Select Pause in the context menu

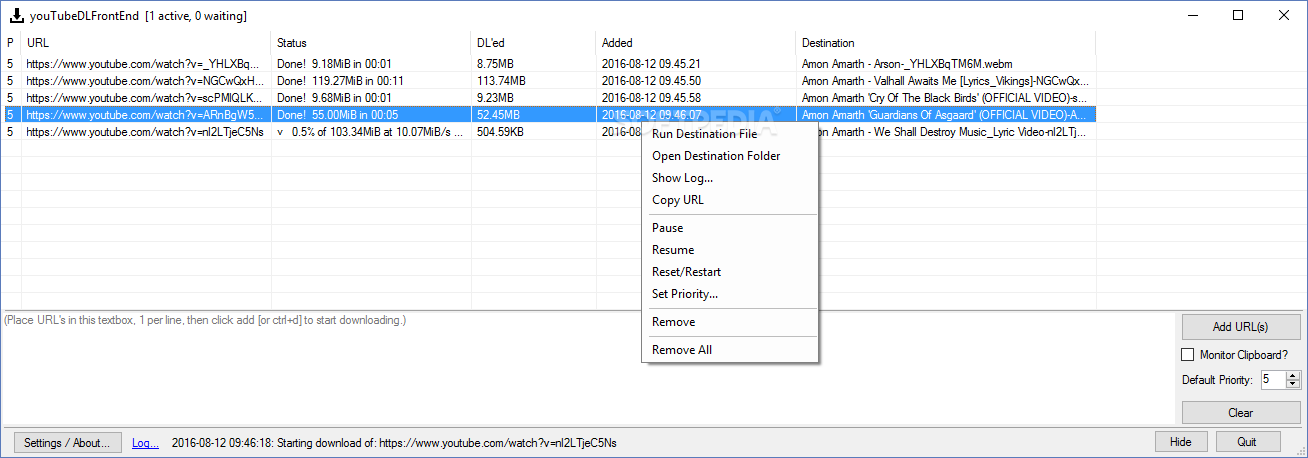729,228
